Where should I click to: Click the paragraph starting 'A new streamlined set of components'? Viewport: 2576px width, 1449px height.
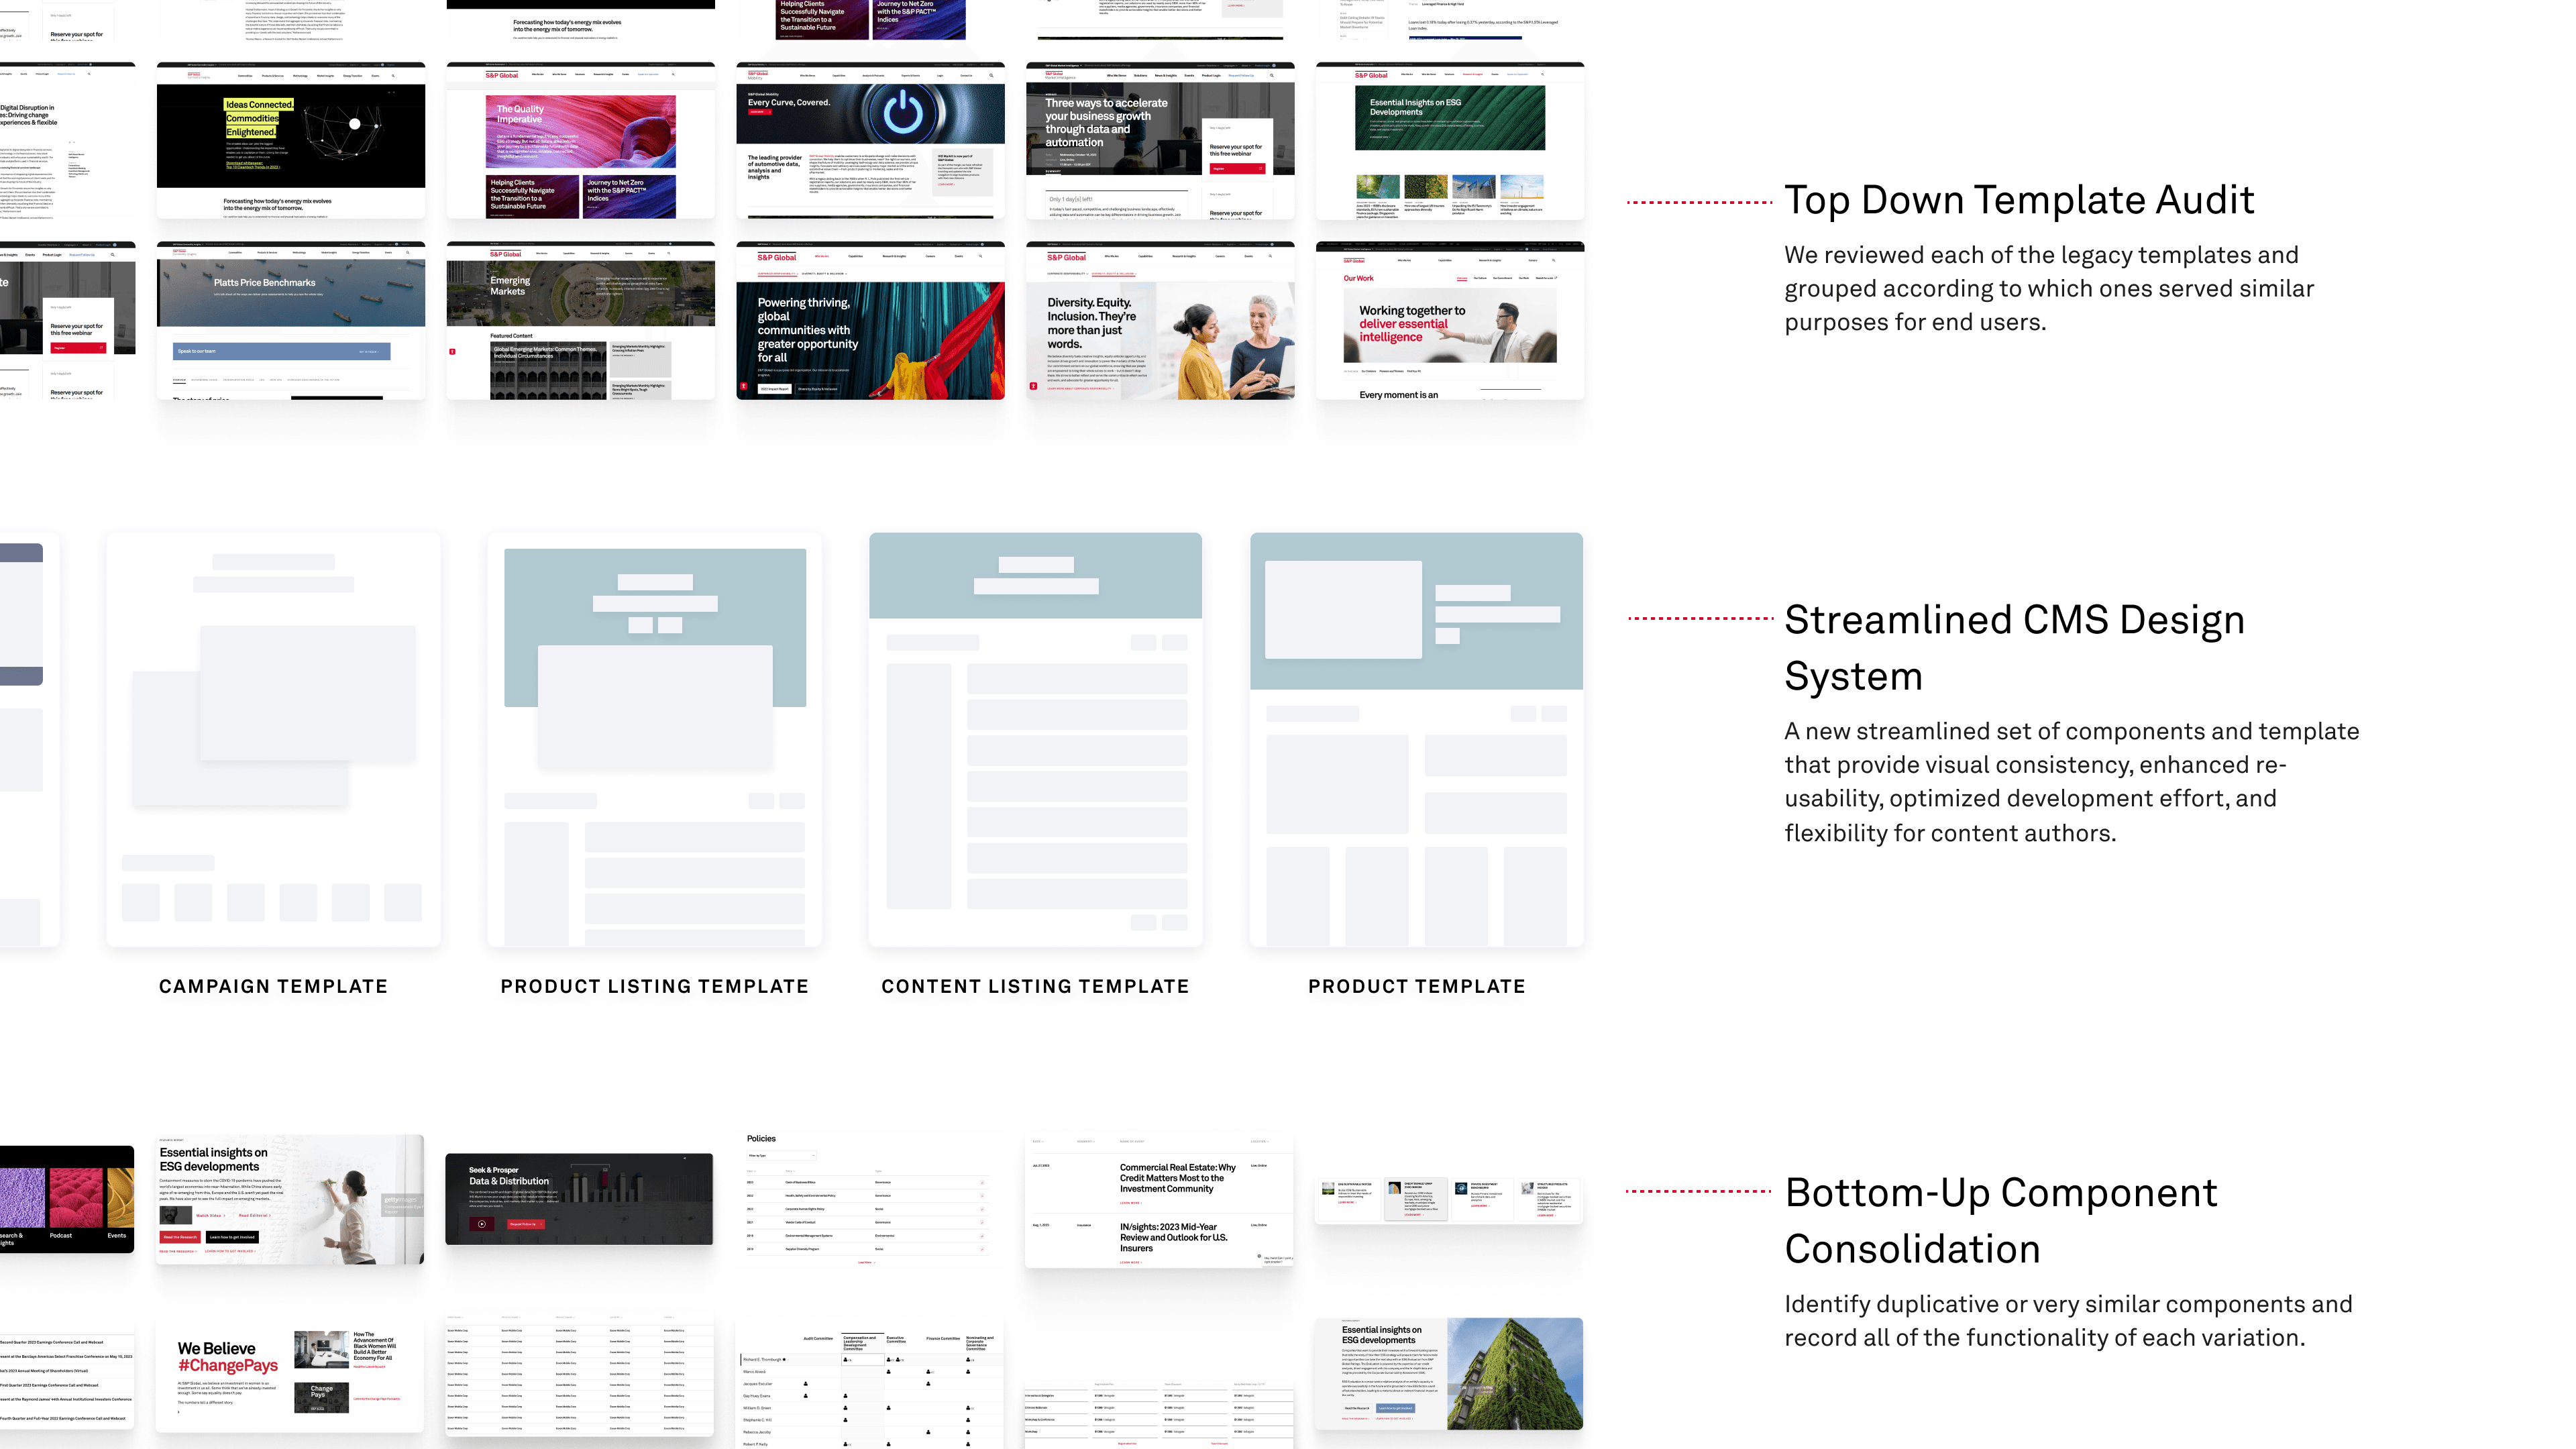pos(2072,782)
